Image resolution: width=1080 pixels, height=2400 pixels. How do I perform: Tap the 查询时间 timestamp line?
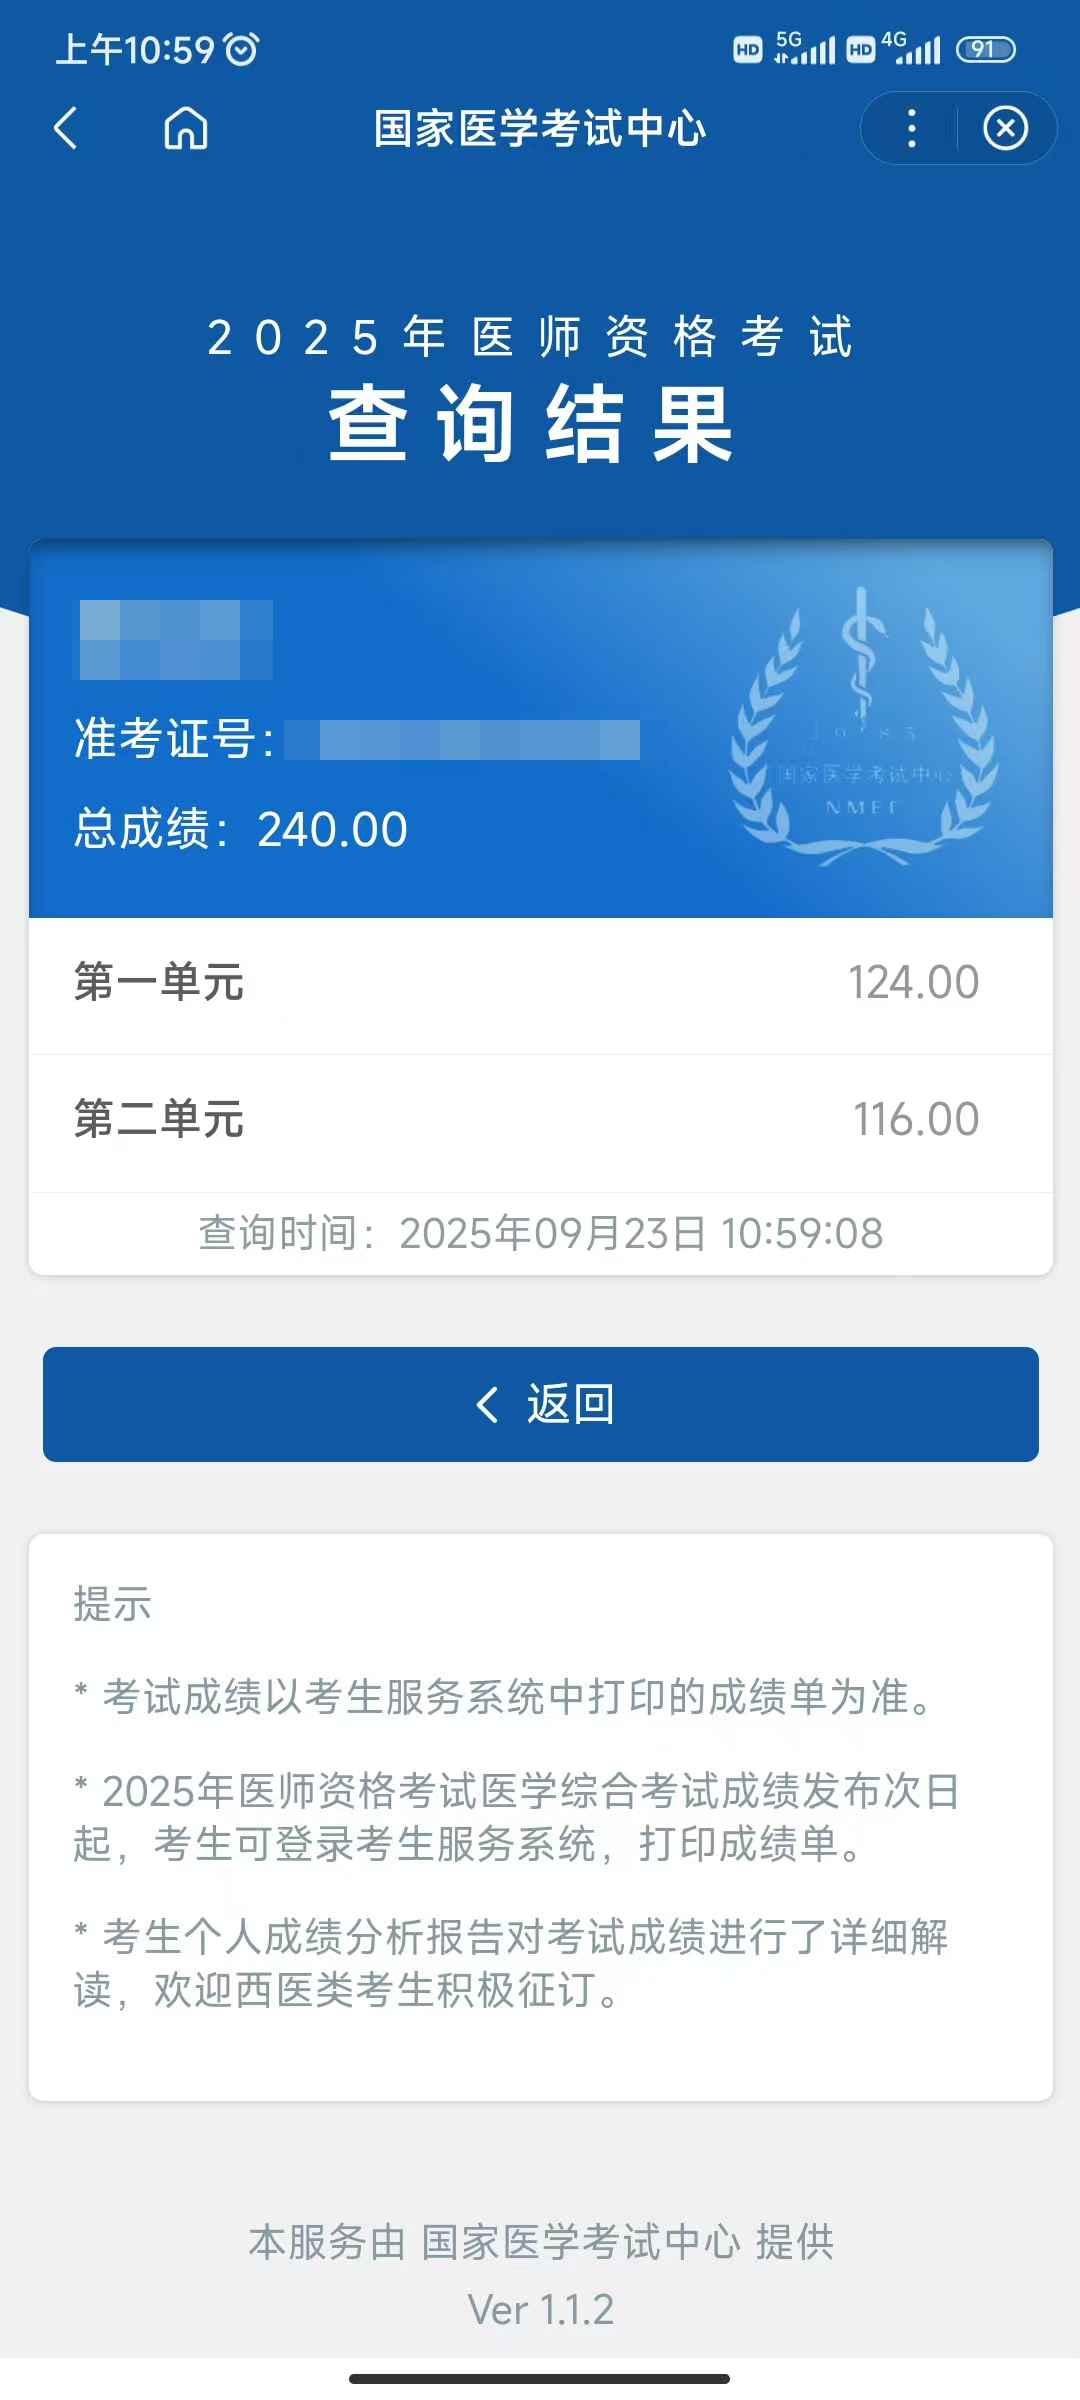[x=540, y=1234]
